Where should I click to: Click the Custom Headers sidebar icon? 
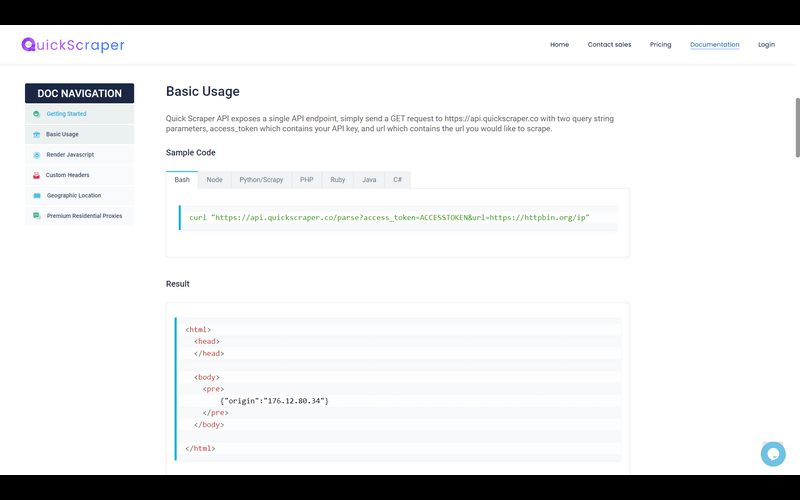tap(37, 176)
